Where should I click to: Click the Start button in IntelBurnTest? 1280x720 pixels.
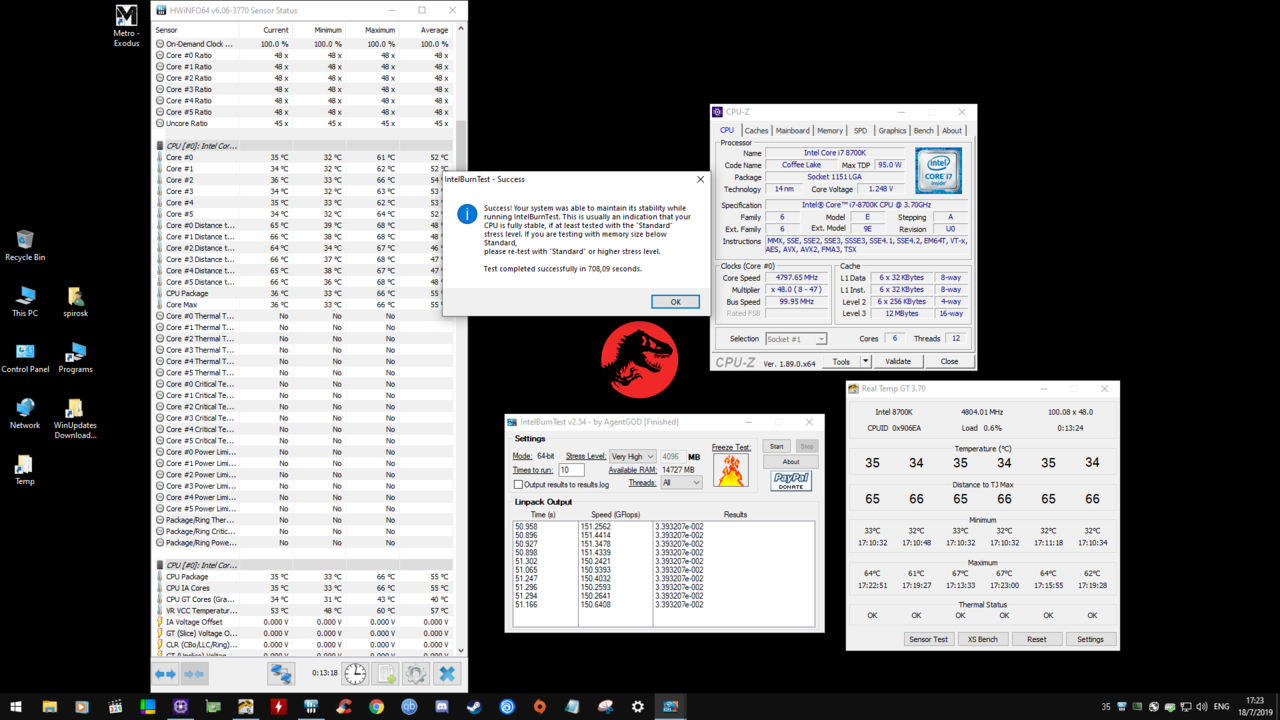776,446
